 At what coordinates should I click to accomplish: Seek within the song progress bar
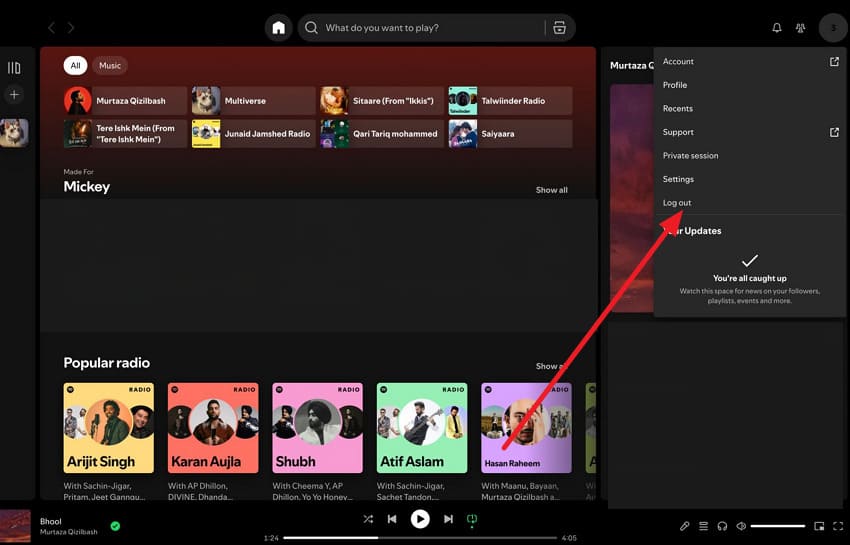(420, 537)
